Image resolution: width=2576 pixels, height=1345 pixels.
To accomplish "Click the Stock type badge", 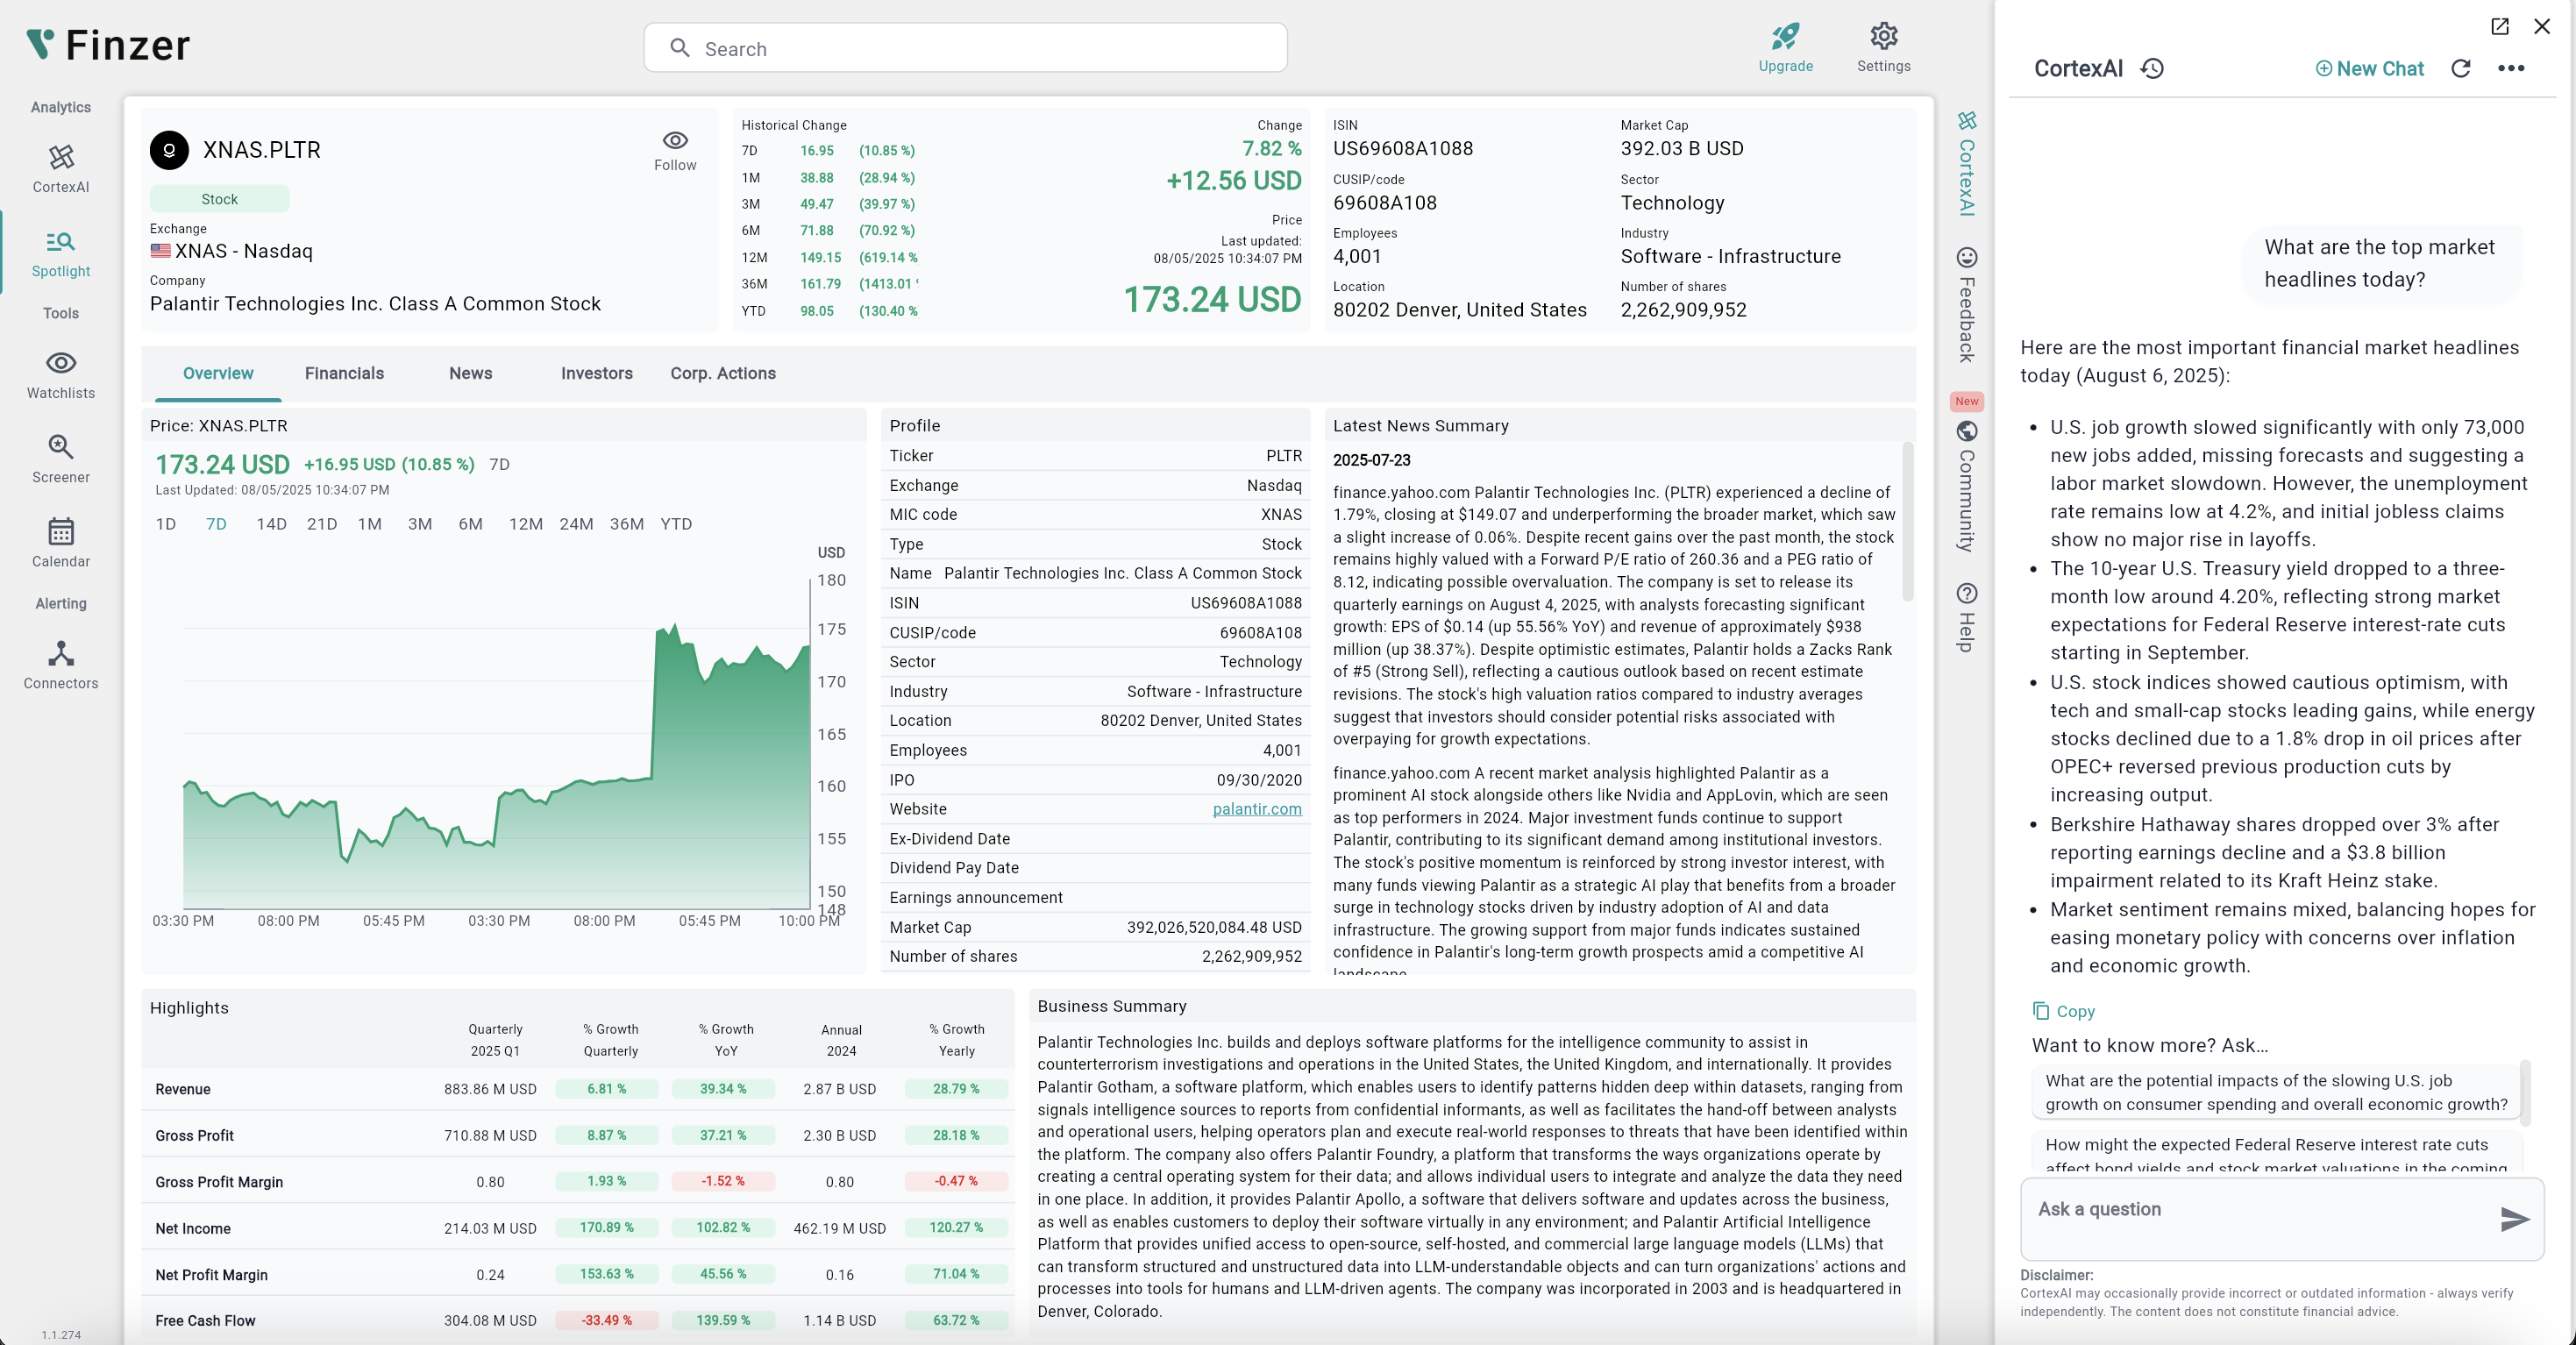I will pyautogui.click(x=220, y=199).
